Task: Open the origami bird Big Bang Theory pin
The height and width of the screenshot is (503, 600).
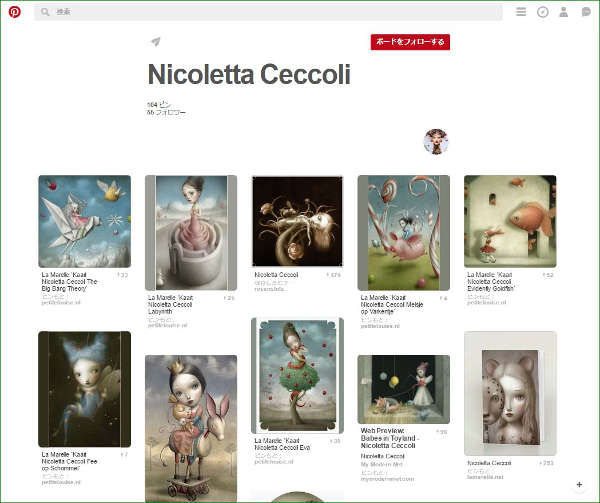Action: tap(85, 221)
